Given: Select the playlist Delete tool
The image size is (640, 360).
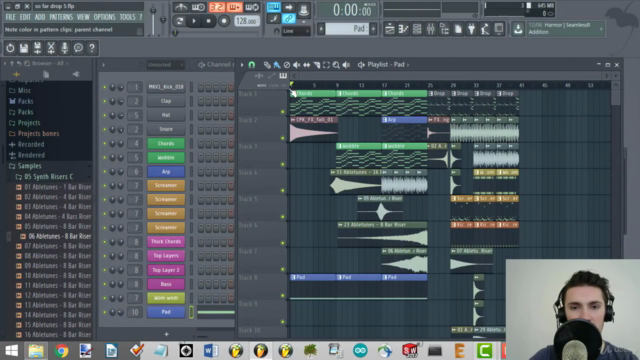Looking at the screenshot, I should 287,64.
